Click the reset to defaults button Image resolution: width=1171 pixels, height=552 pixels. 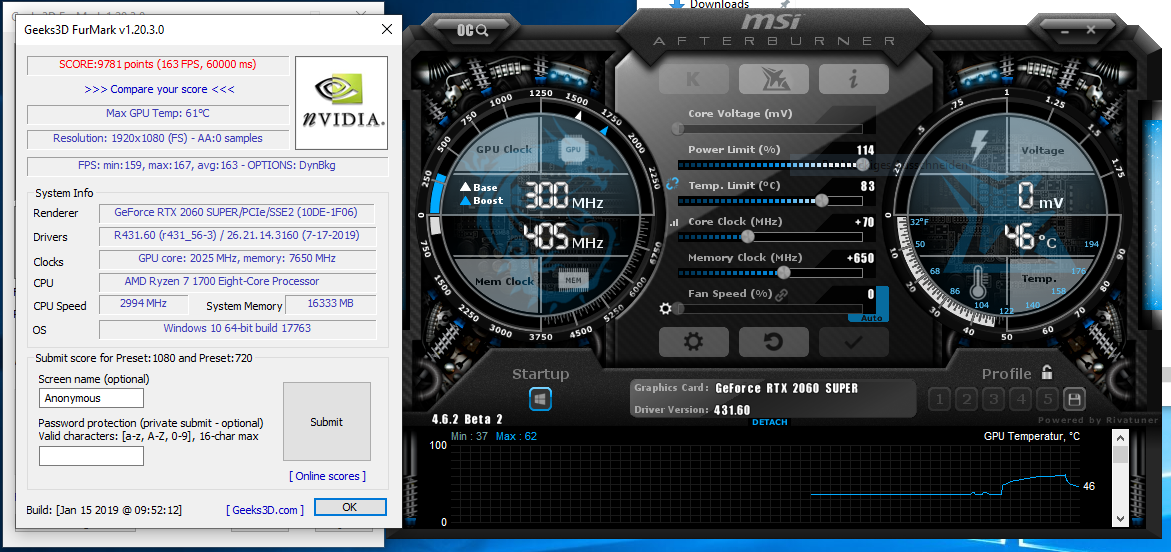pyautogui.click(x=773, y=342)
